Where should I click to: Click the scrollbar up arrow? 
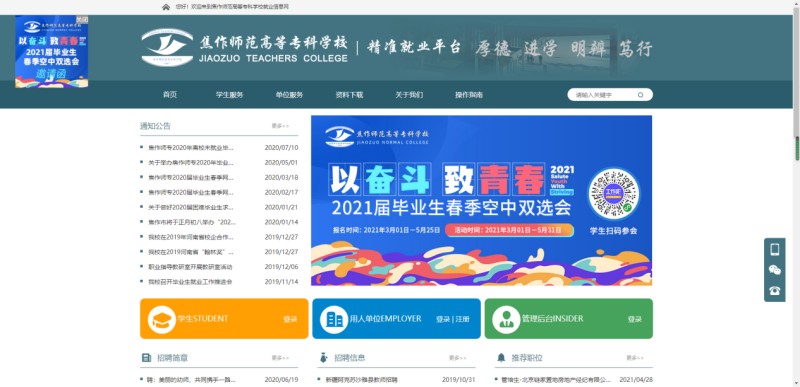click(796, 3)
